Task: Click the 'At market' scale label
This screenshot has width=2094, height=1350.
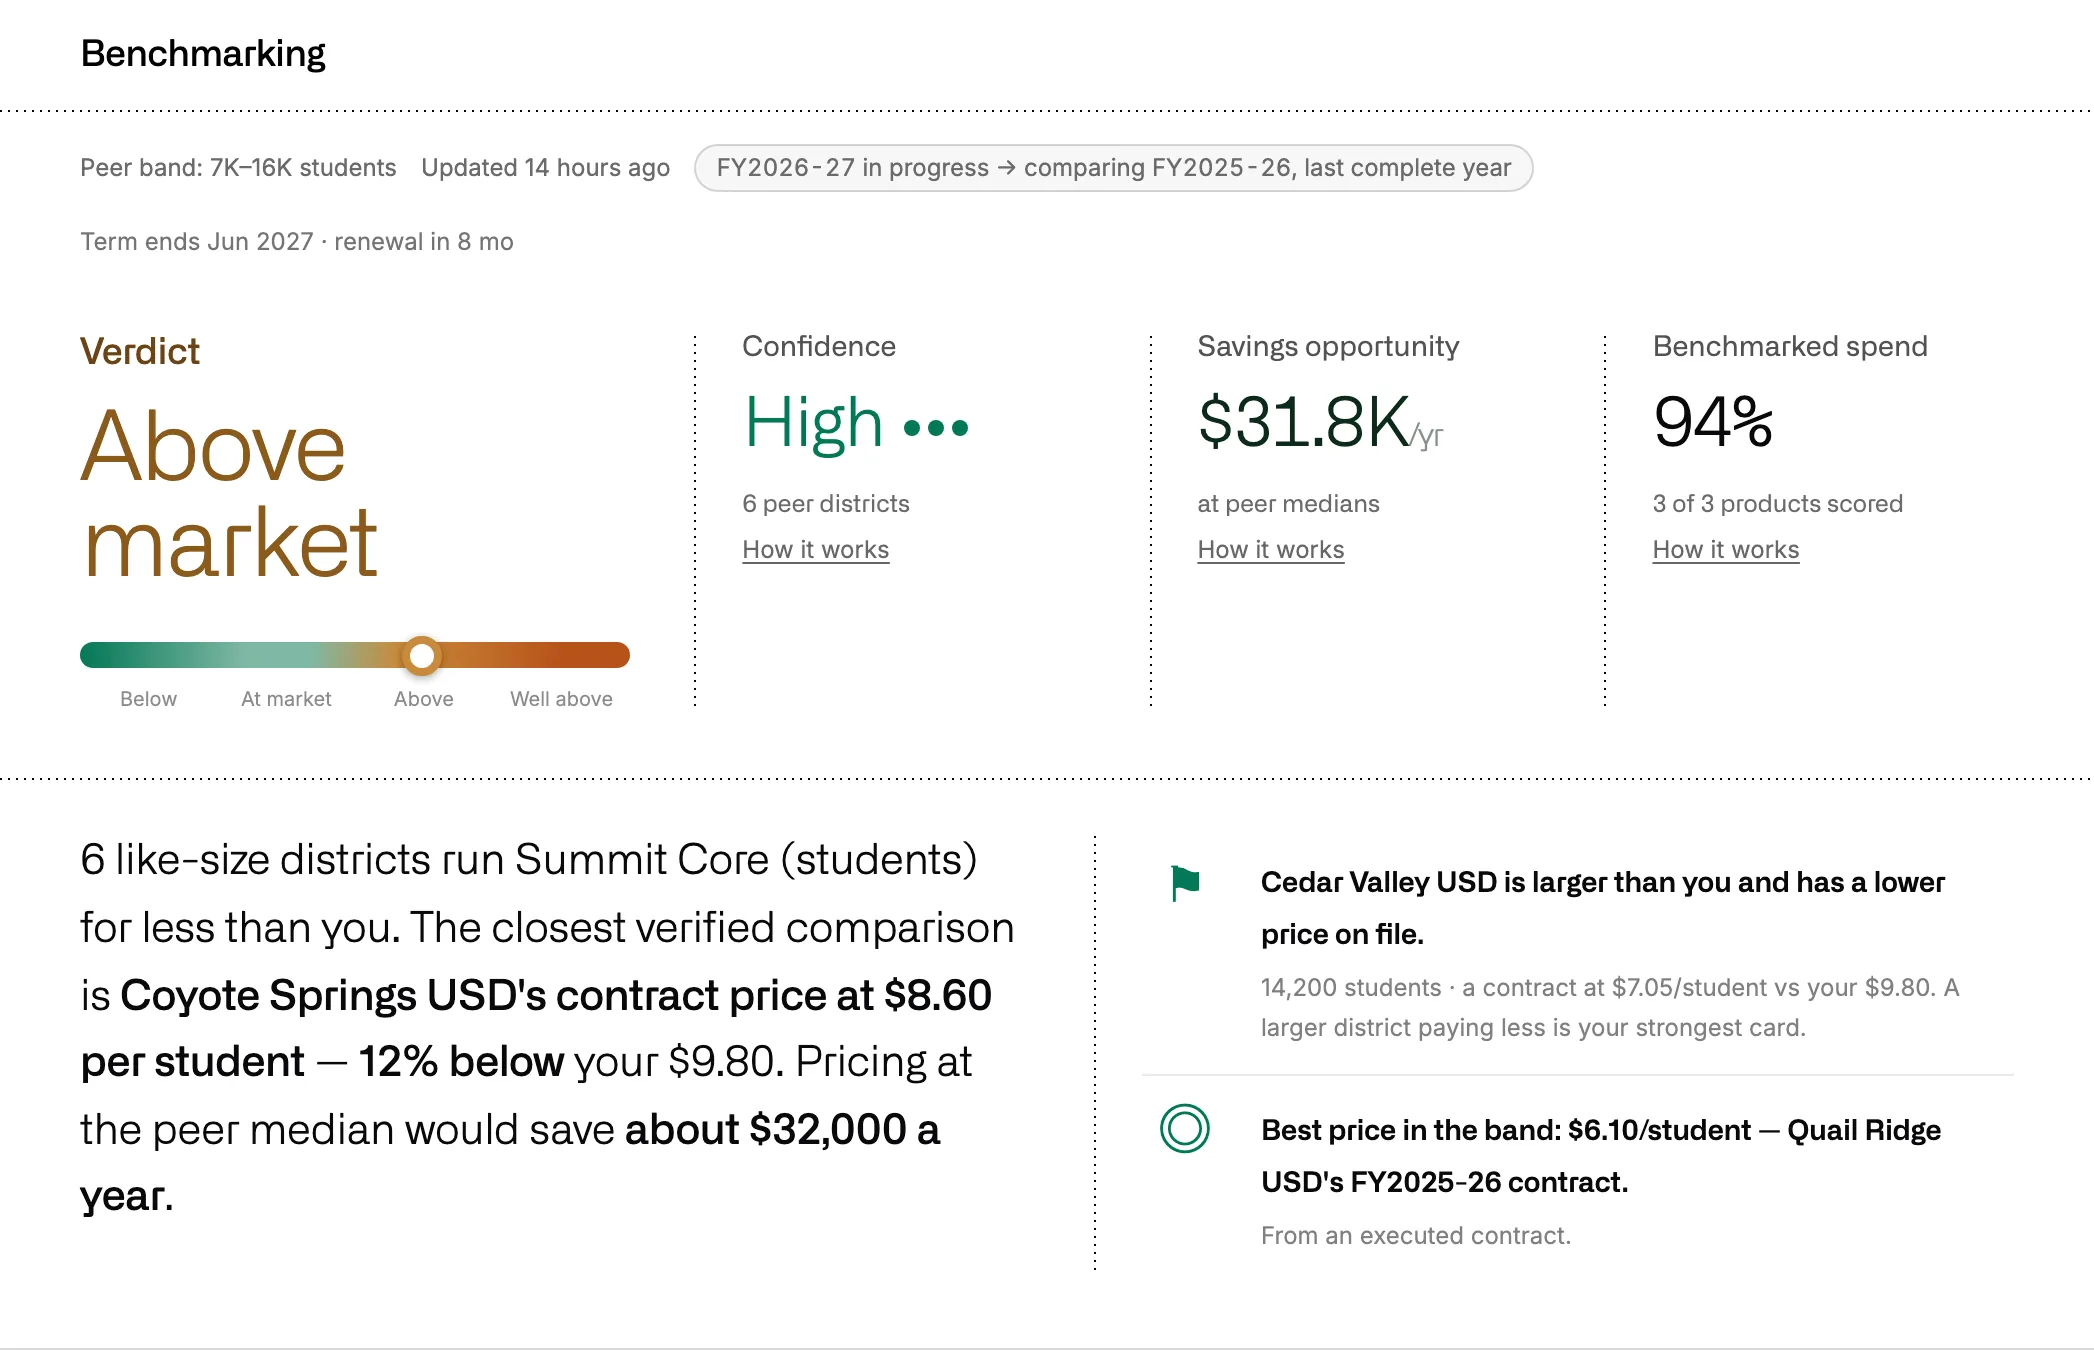Action: point(286,699)
